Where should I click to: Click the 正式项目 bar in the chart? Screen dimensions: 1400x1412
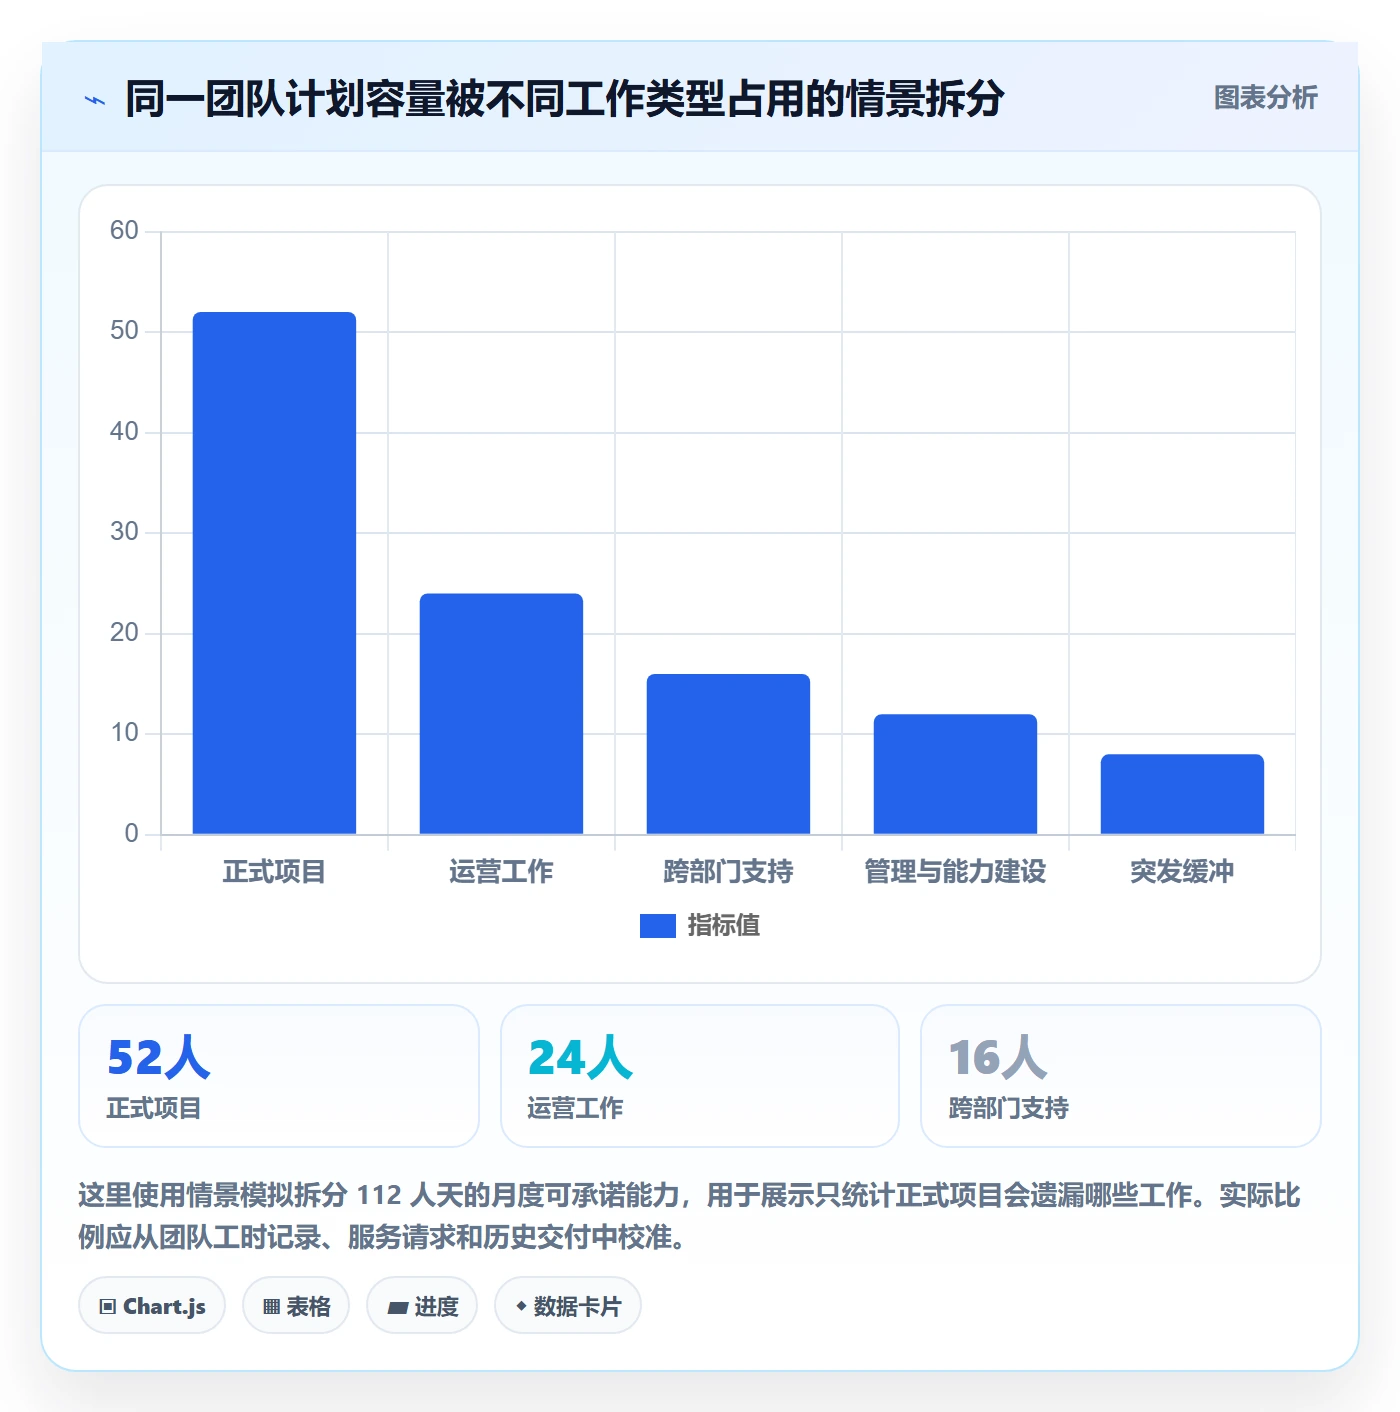point(274,573)
